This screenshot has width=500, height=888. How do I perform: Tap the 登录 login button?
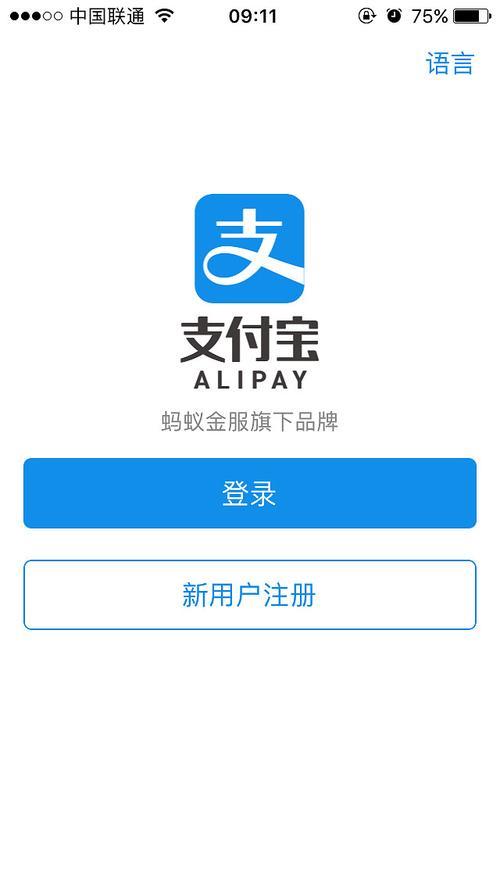tap(250, 493)
